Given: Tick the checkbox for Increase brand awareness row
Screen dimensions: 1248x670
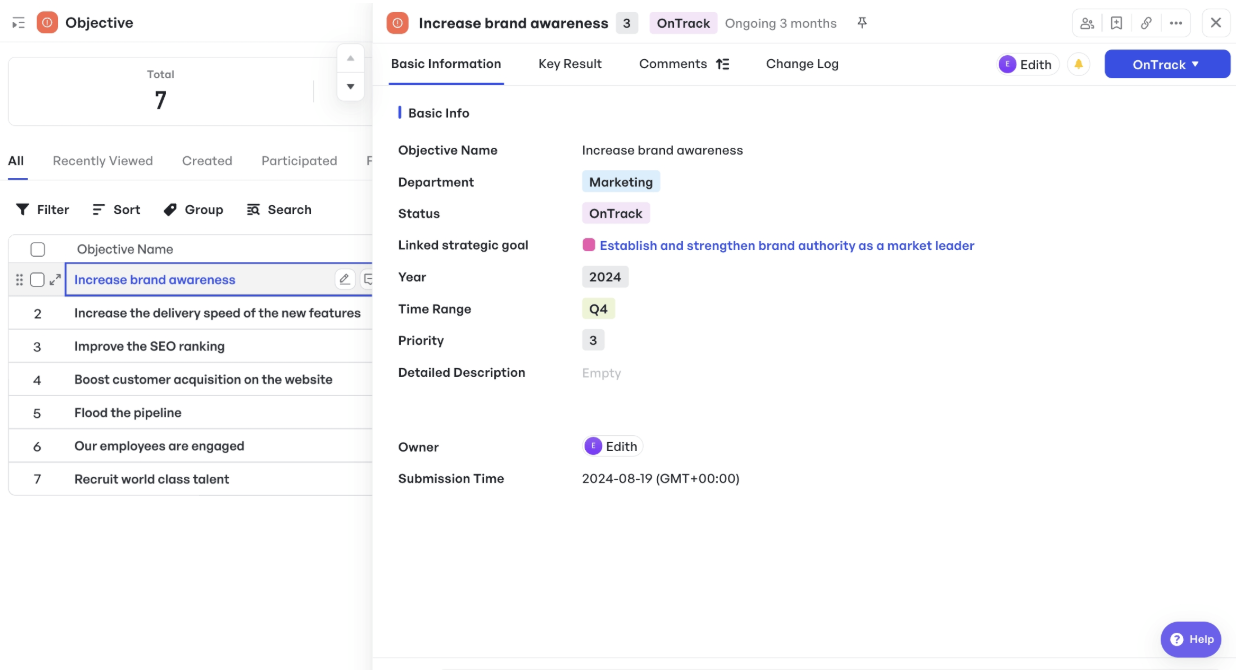Looking at the screenshot, I should 37,280.
